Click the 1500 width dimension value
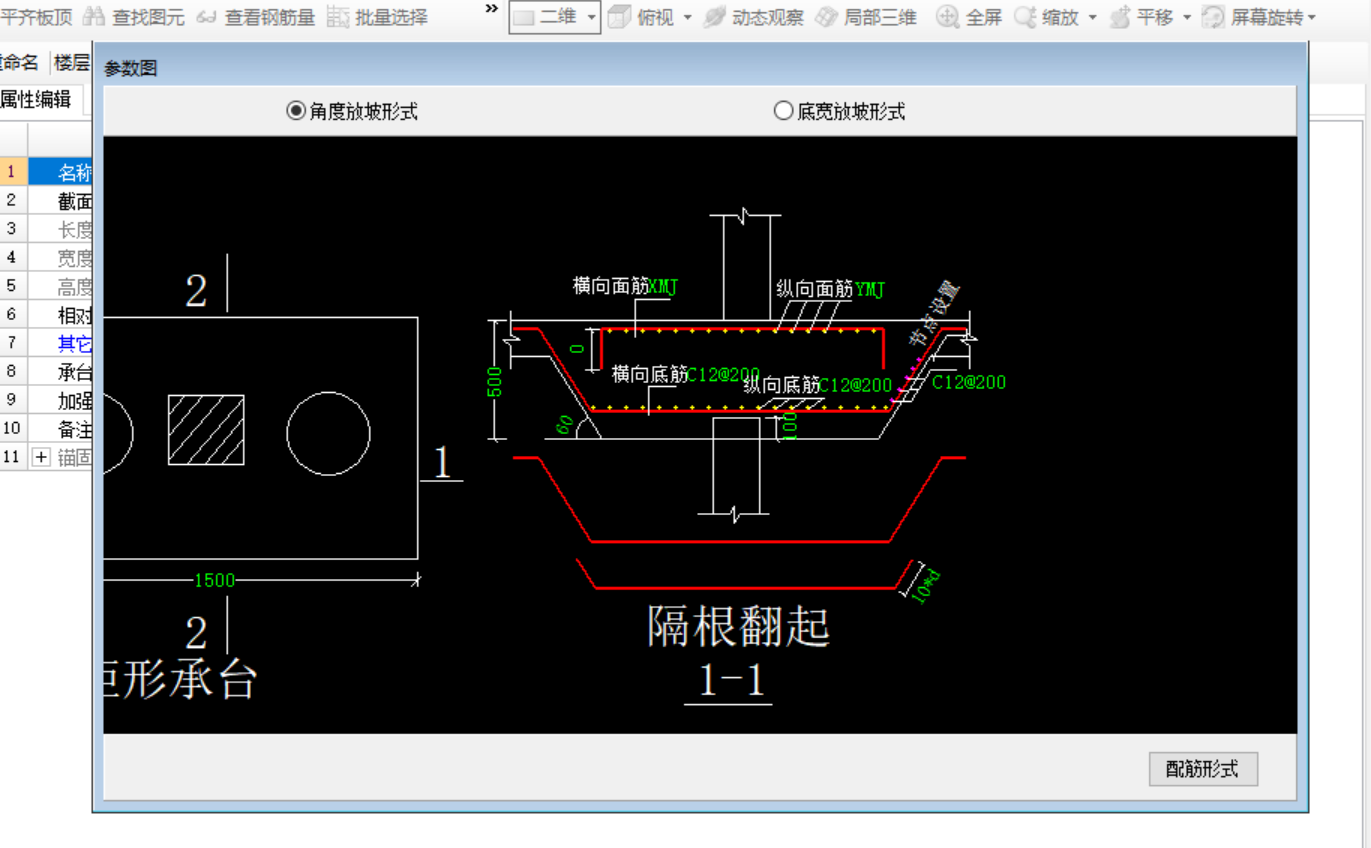1371x848 pixels. point(214,580)
